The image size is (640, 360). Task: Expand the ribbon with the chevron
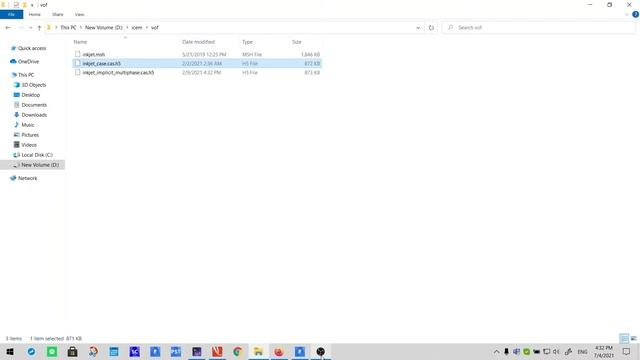point(627,14)
